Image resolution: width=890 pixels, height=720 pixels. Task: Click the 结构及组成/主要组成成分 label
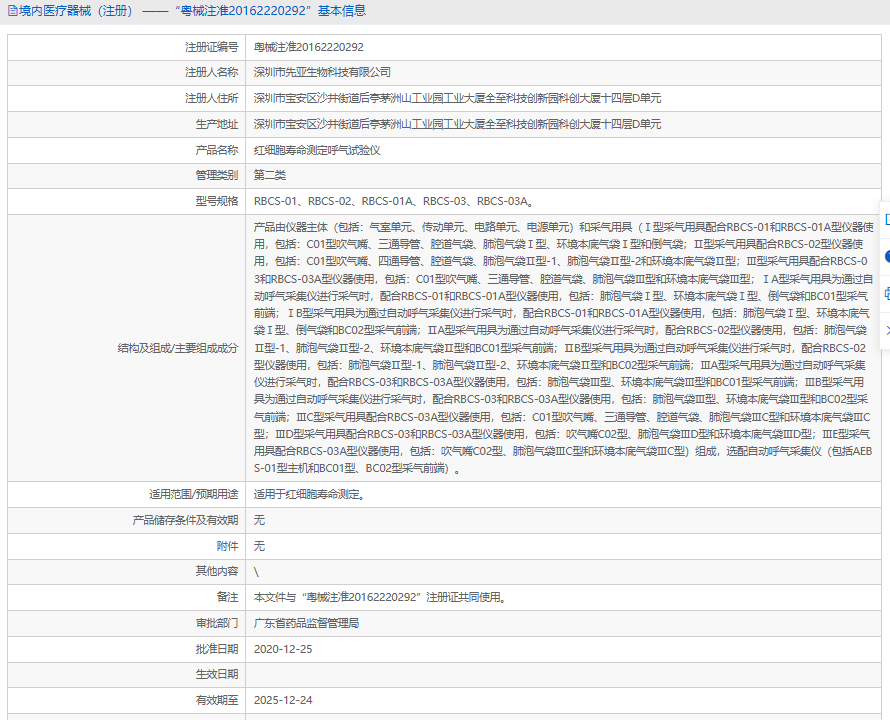click(178, 348)
